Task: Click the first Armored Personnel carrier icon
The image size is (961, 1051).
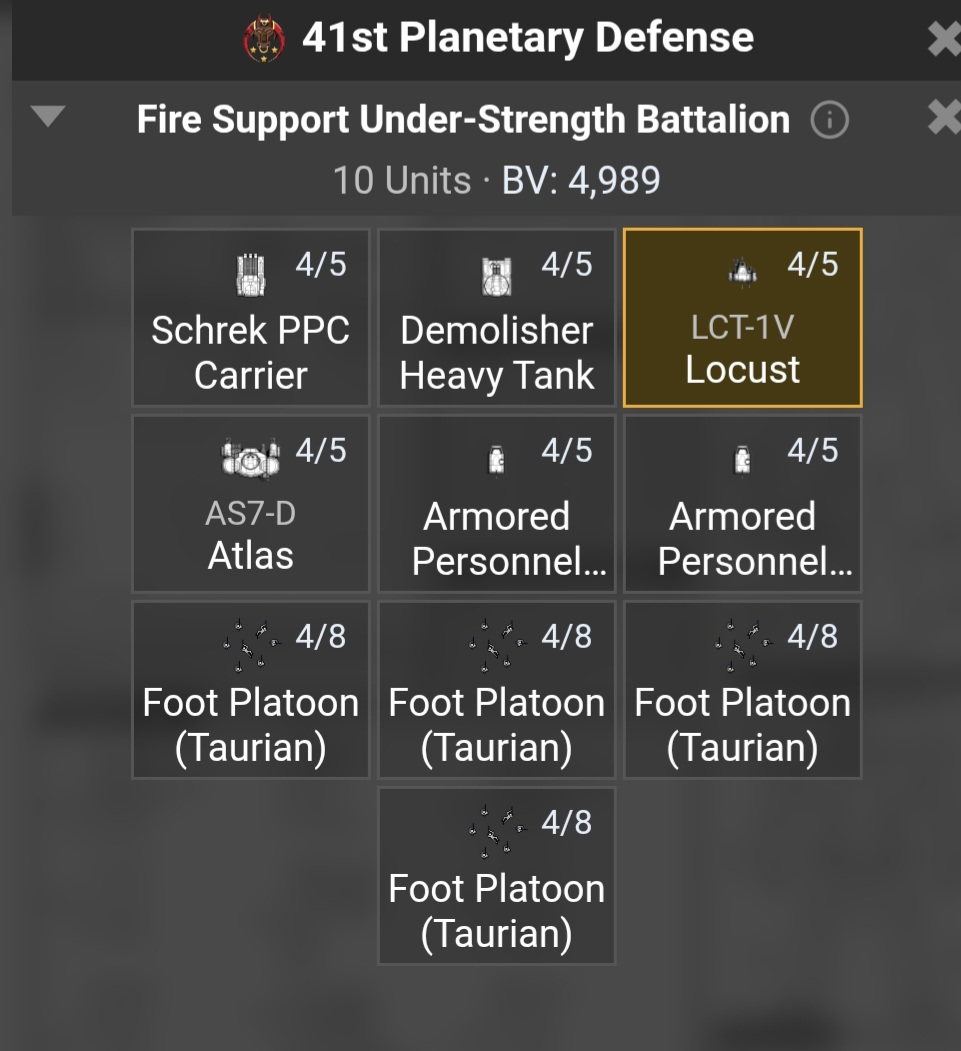Action: pos(497,460)
